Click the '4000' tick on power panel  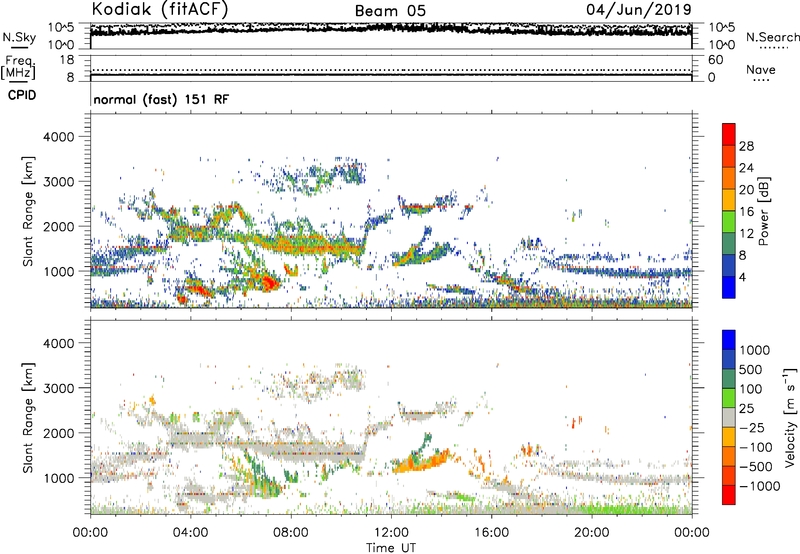59,137
